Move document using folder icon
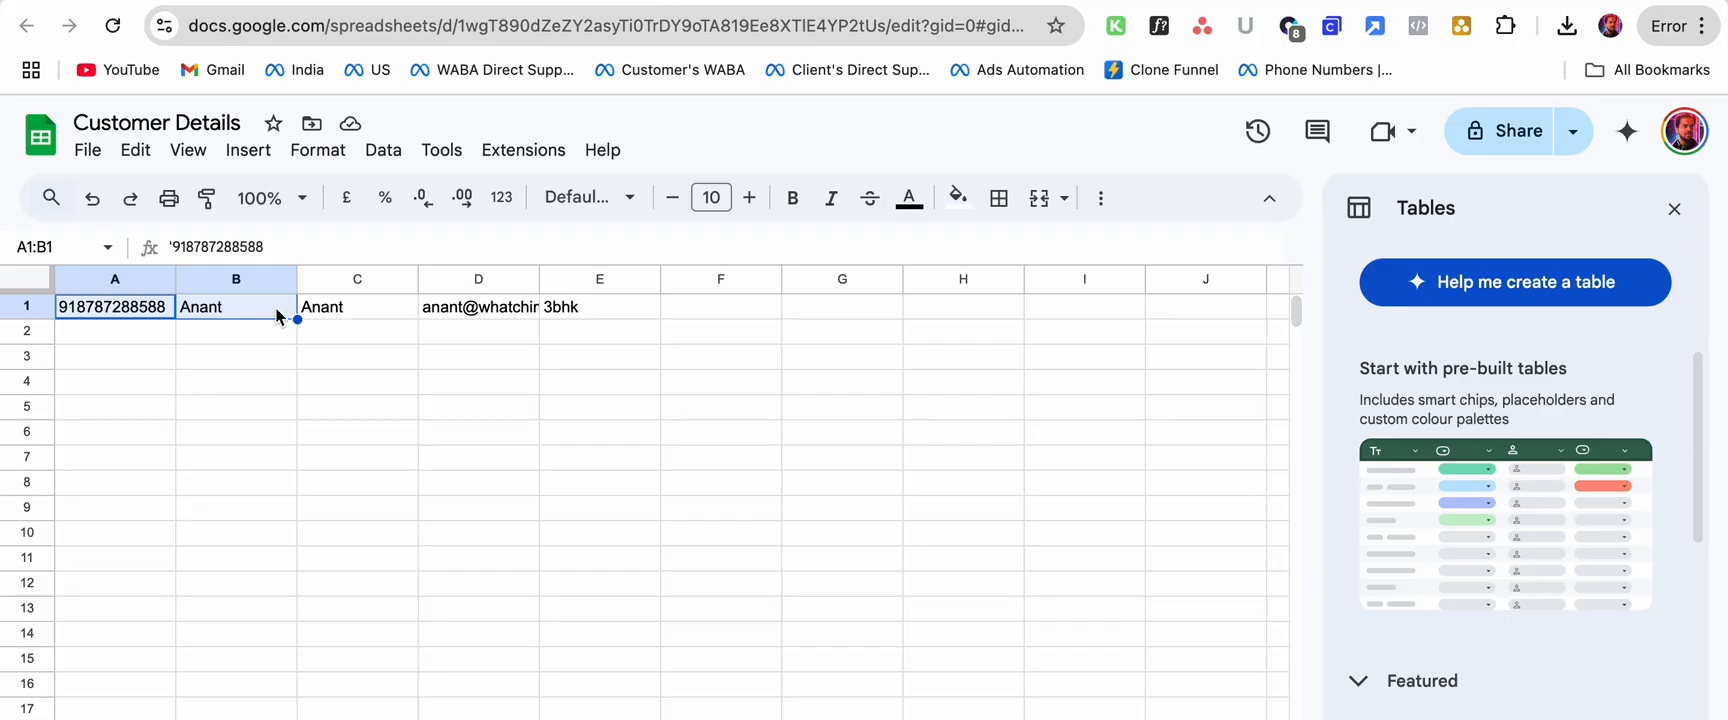This screenshot has width=1728, height=720. (x=312, y=123)
